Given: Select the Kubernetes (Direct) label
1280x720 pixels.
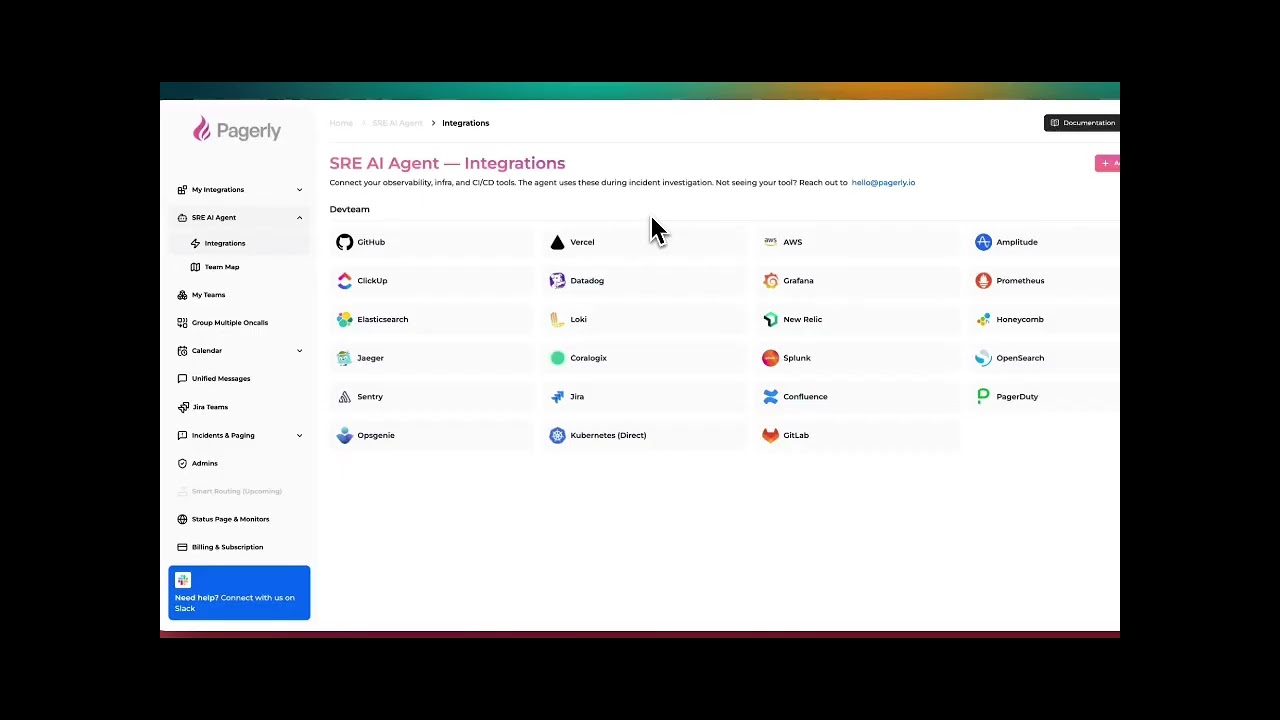Looking at the screenshot, I should [x=608, y=436].
